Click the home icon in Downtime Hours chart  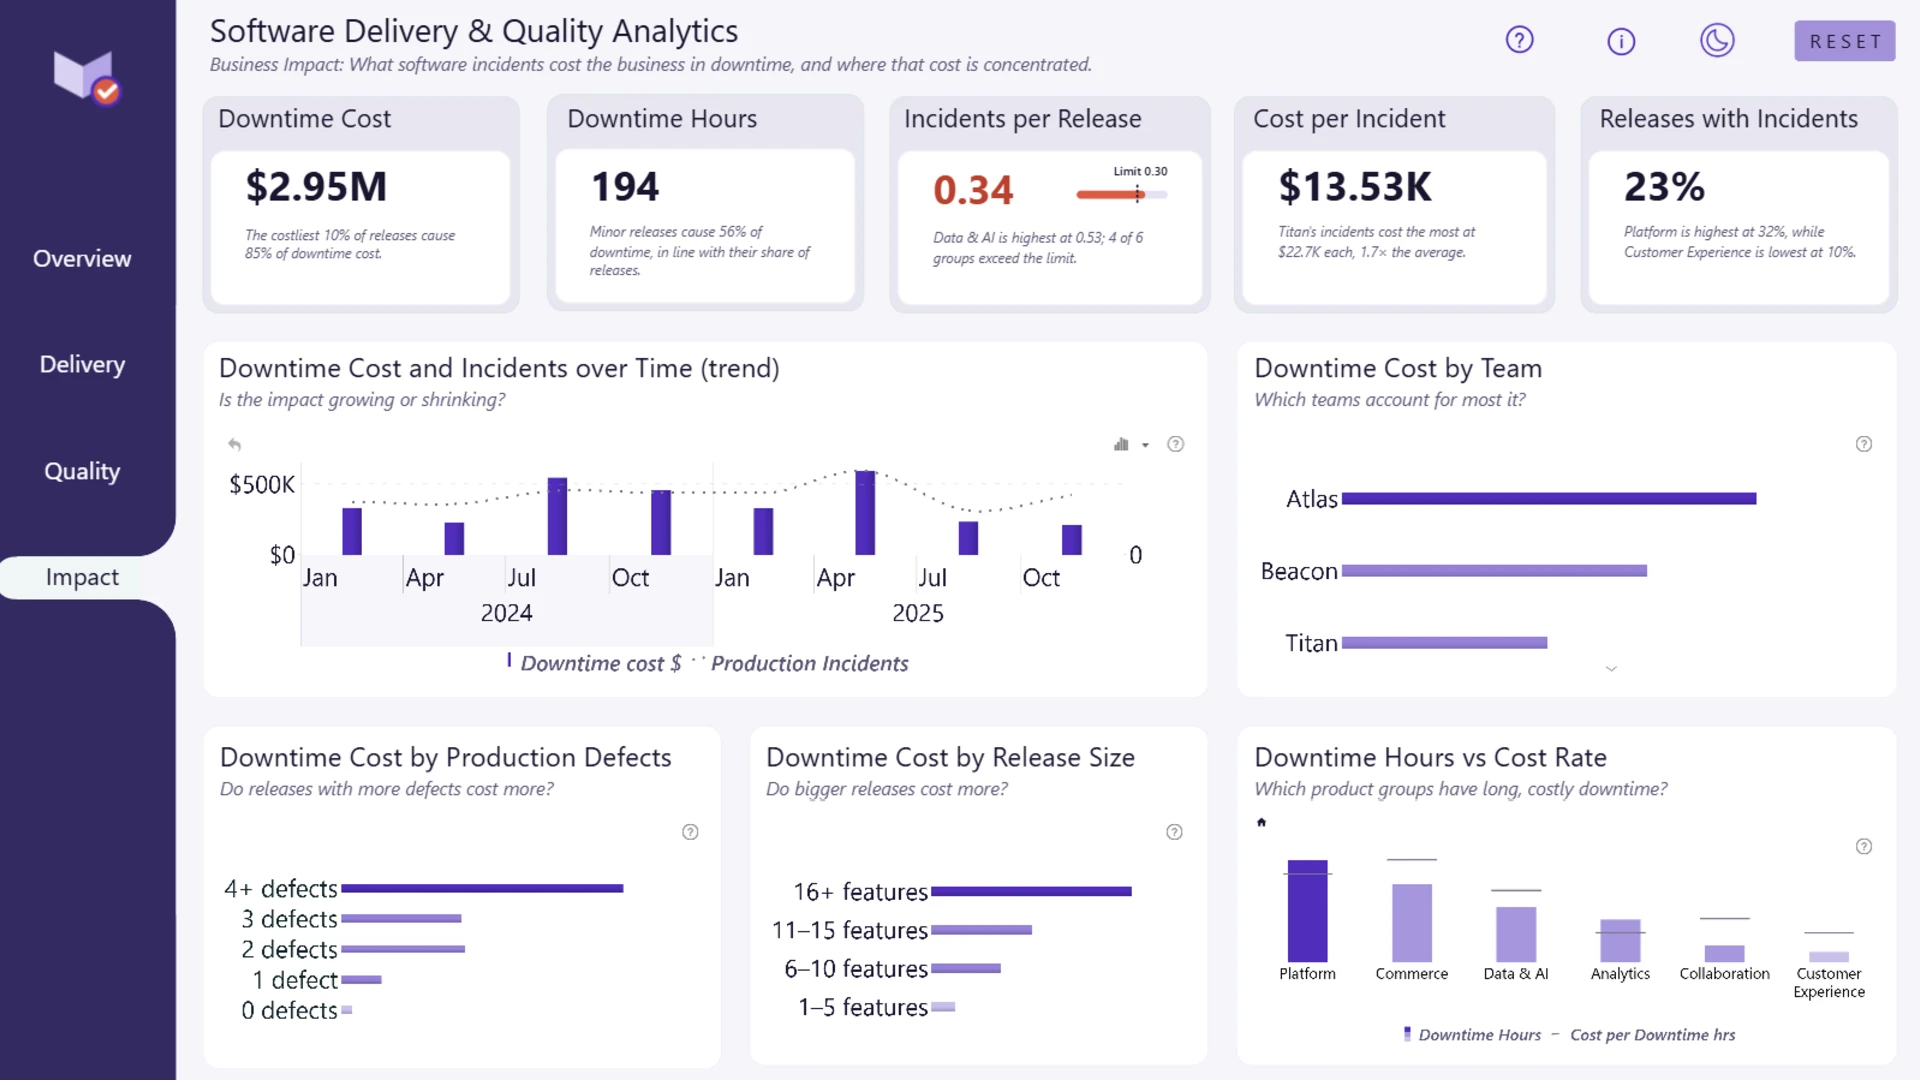[x=1262, y=822]
